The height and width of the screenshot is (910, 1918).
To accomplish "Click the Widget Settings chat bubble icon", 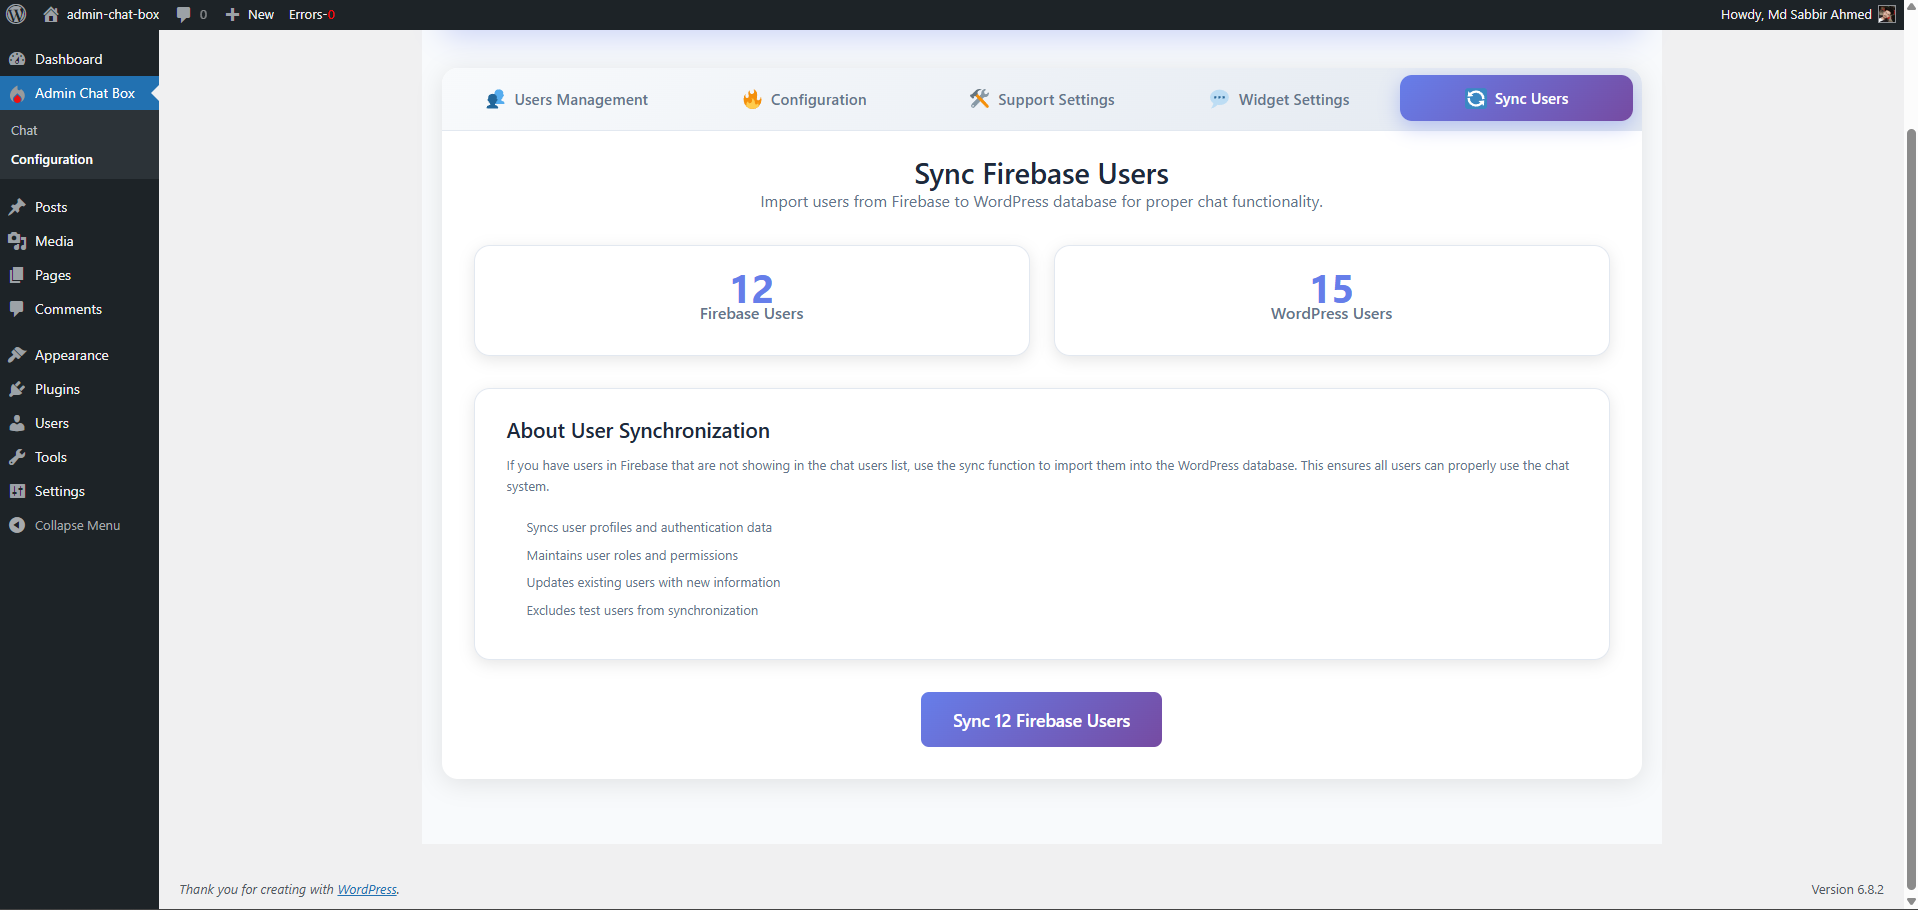I will point(1219,99).
